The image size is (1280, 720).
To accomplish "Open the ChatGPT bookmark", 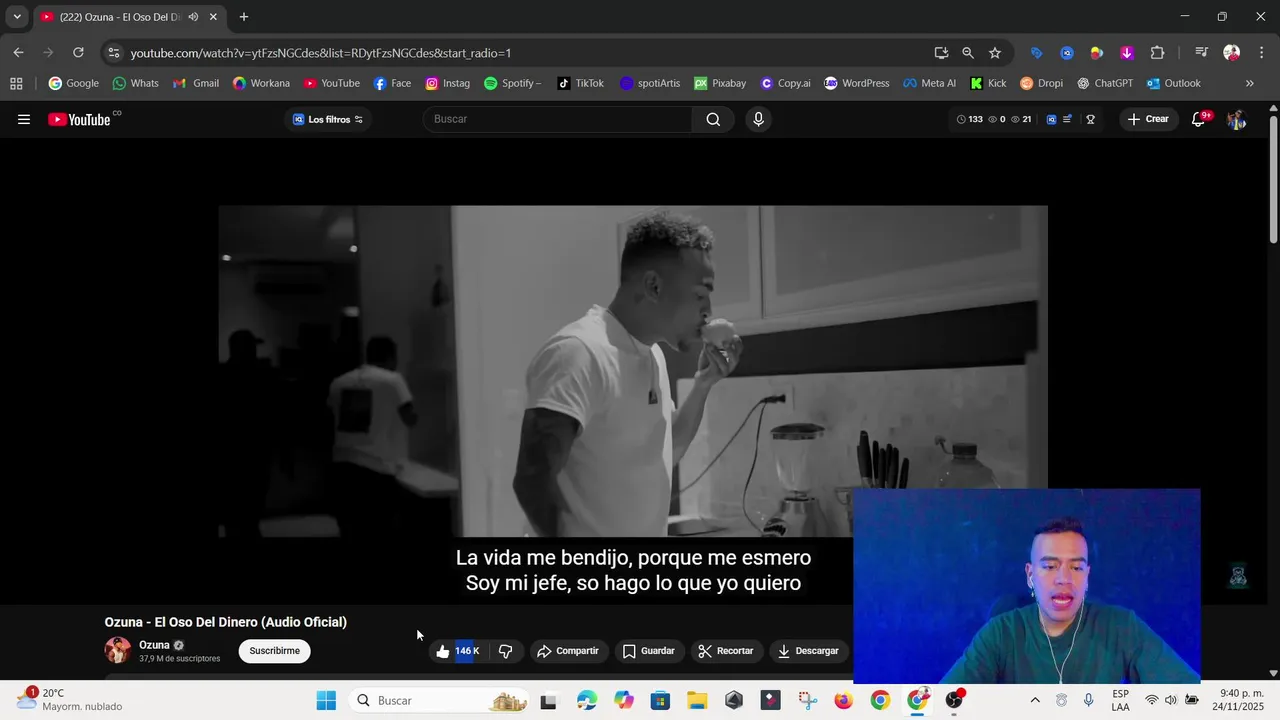I will pyautogui.click(x=1104, y=83).
